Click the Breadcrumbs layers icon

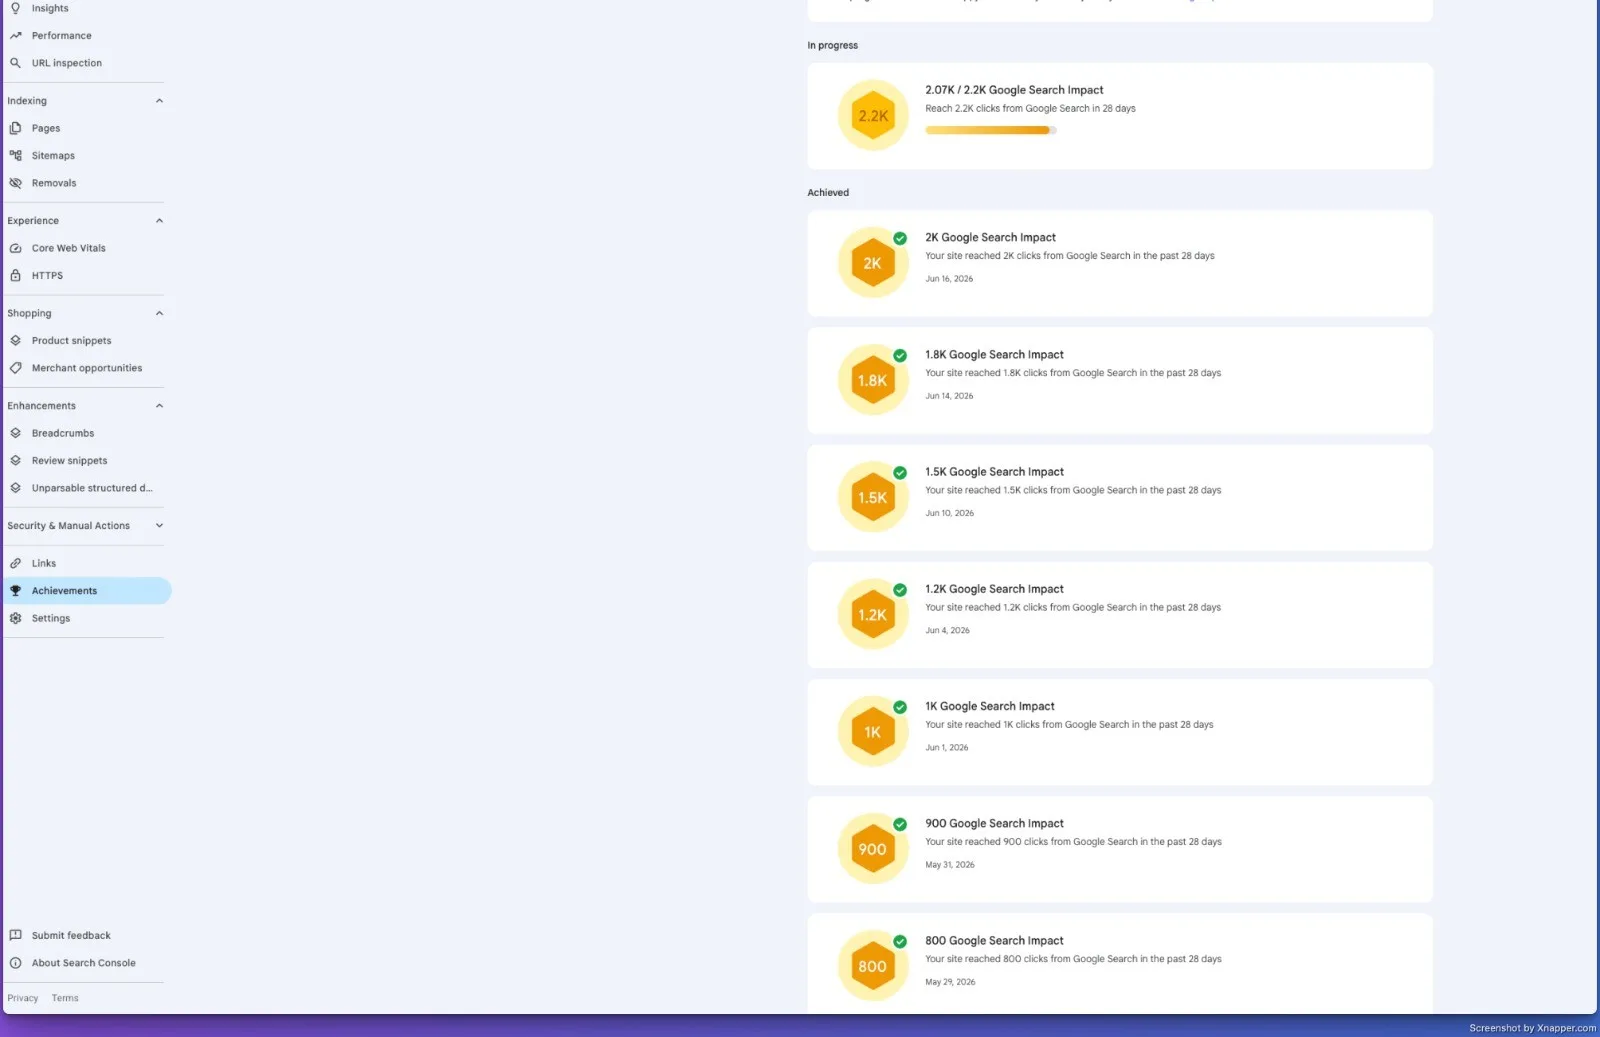click(15, 433)
